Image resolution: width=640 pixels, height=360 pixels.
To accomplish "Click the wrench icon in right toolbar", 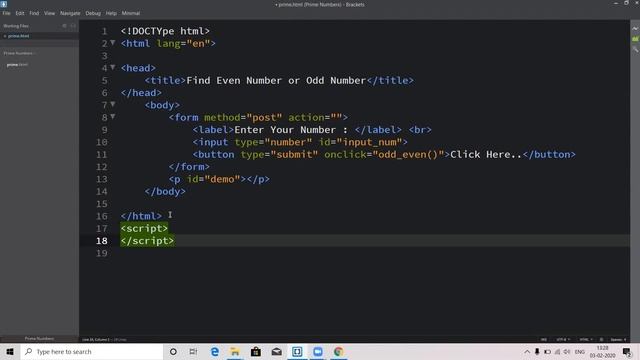I will click(635, 49).
